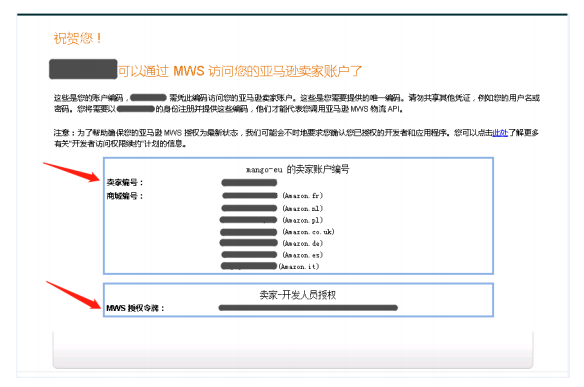Viewport: 584px width, 387px height.
Task: Click the 祝贺您! congratulations heading
Action: [x=78, y=38]
